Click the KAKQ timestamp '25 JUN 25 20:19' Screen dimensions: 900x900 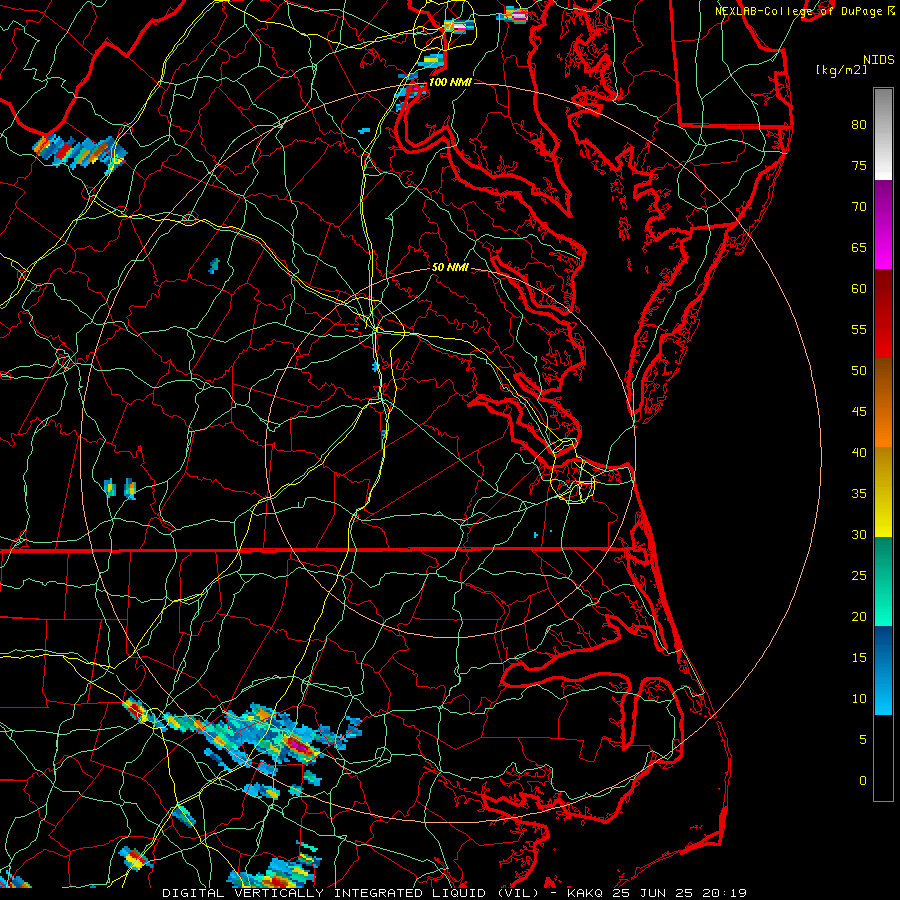(x=679, y=893)
